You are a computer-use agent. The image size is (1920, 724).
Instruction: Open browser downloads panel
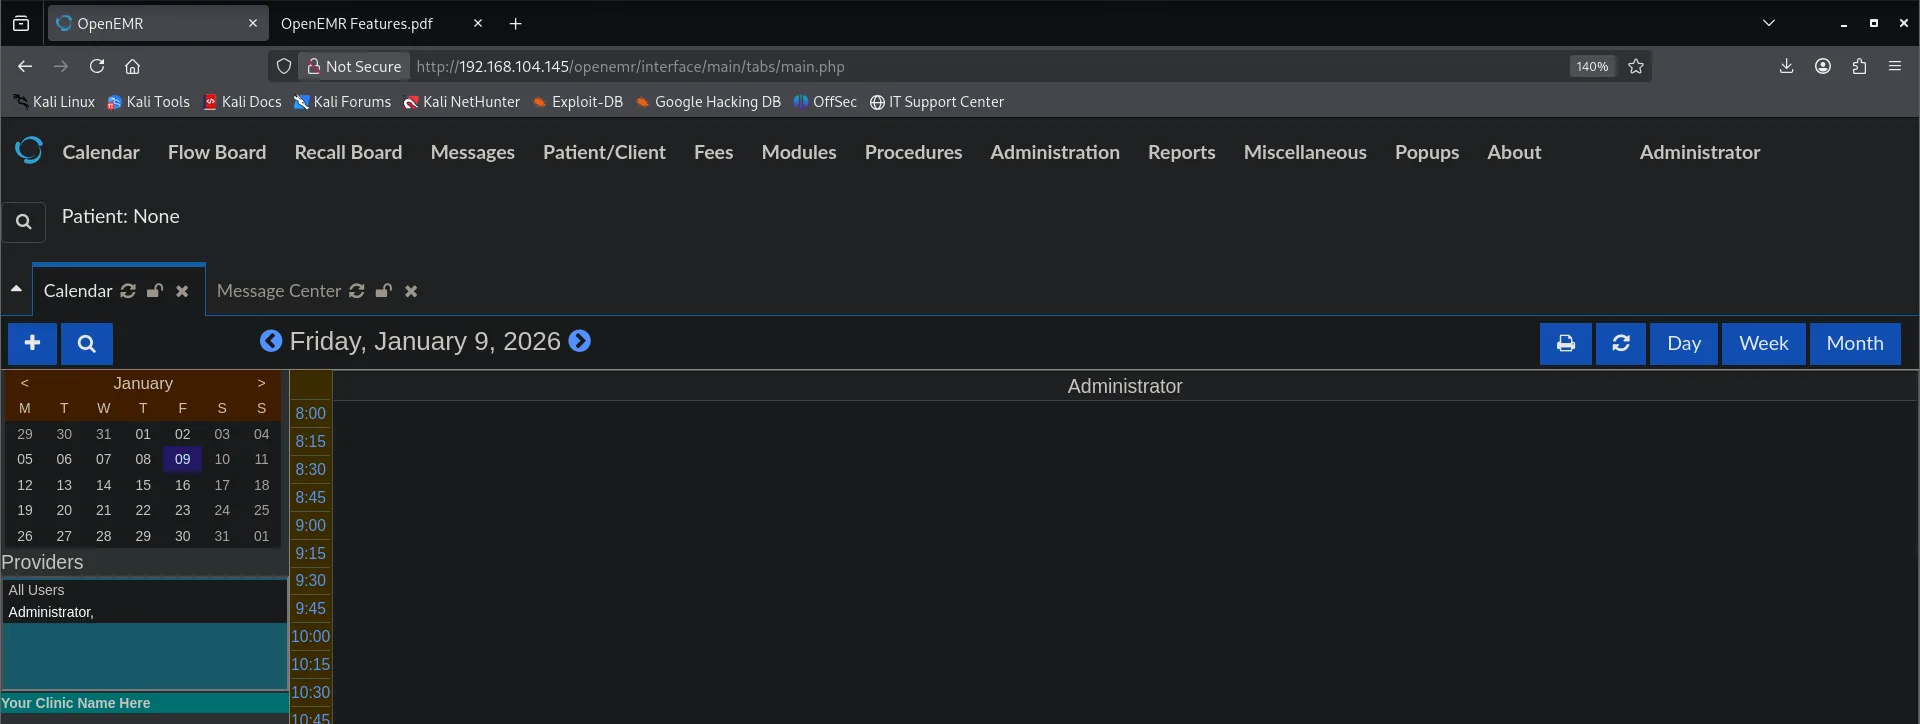click(x=1786, y=66)
